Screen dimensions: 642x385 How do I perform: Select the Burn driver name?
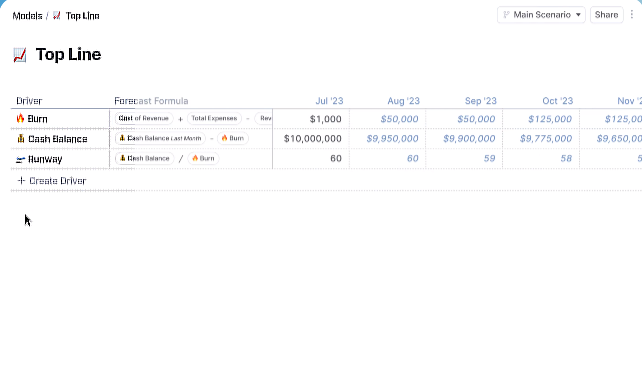(x=38, y=119)
